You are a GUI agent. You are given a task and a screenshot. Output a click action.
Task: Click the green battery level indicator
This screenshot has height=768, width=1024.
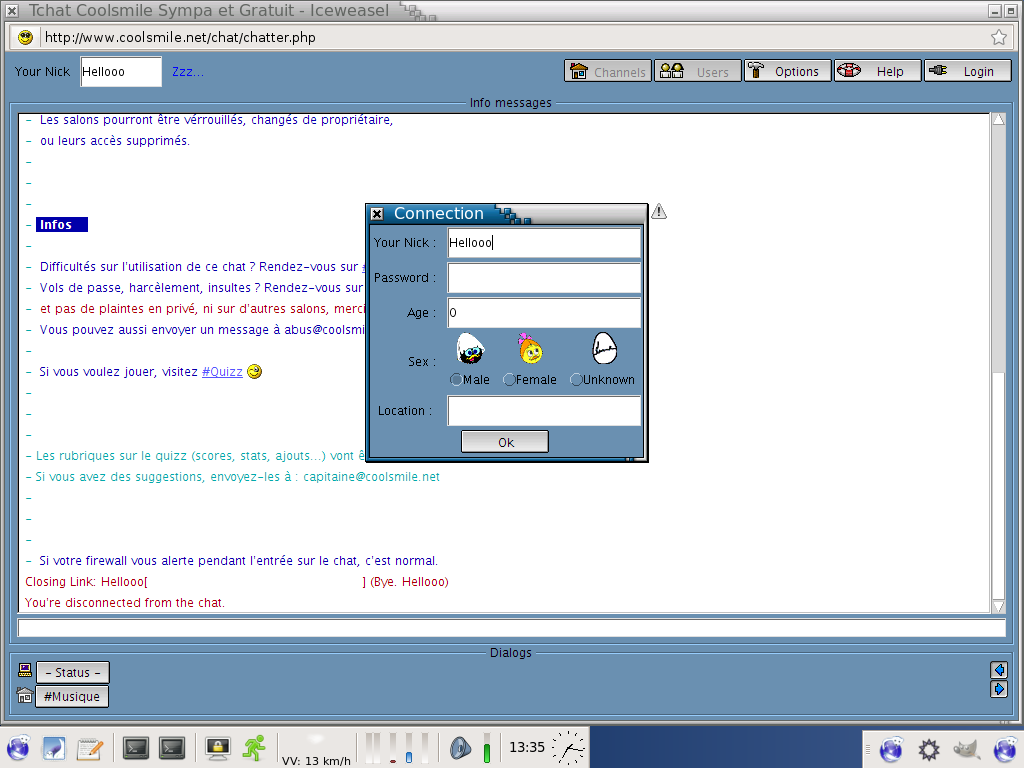point(487,748)
